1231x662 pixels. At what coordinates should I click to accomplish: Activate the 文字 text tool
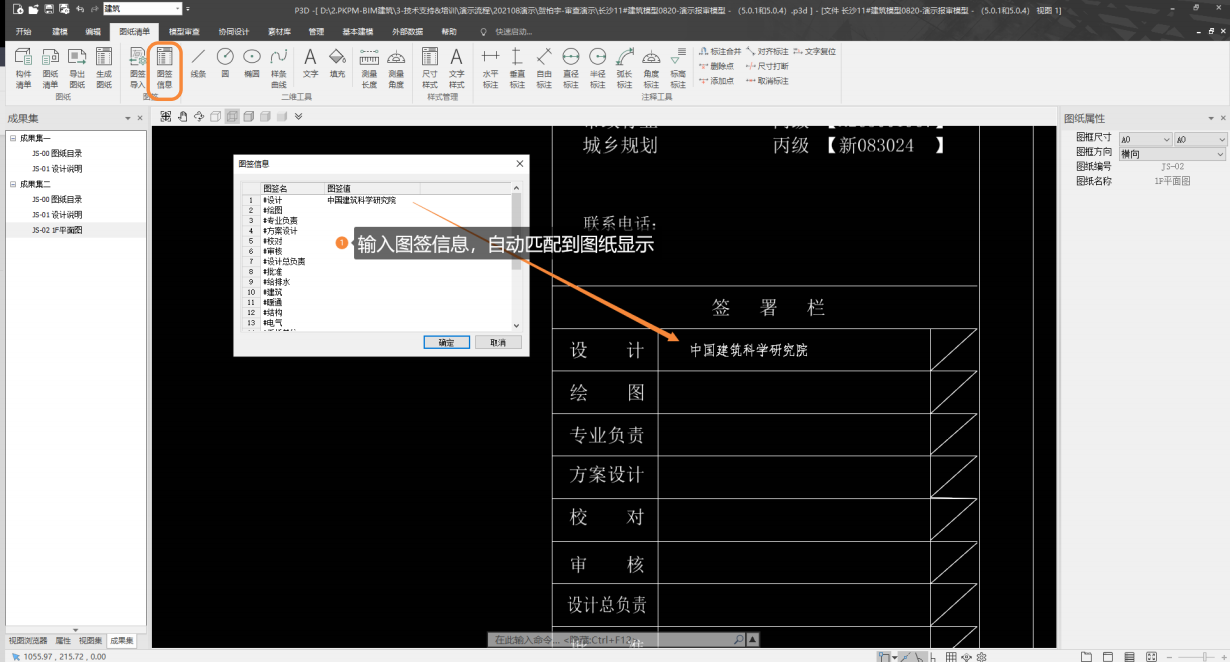pyautogui.click(x=310, y=63)
